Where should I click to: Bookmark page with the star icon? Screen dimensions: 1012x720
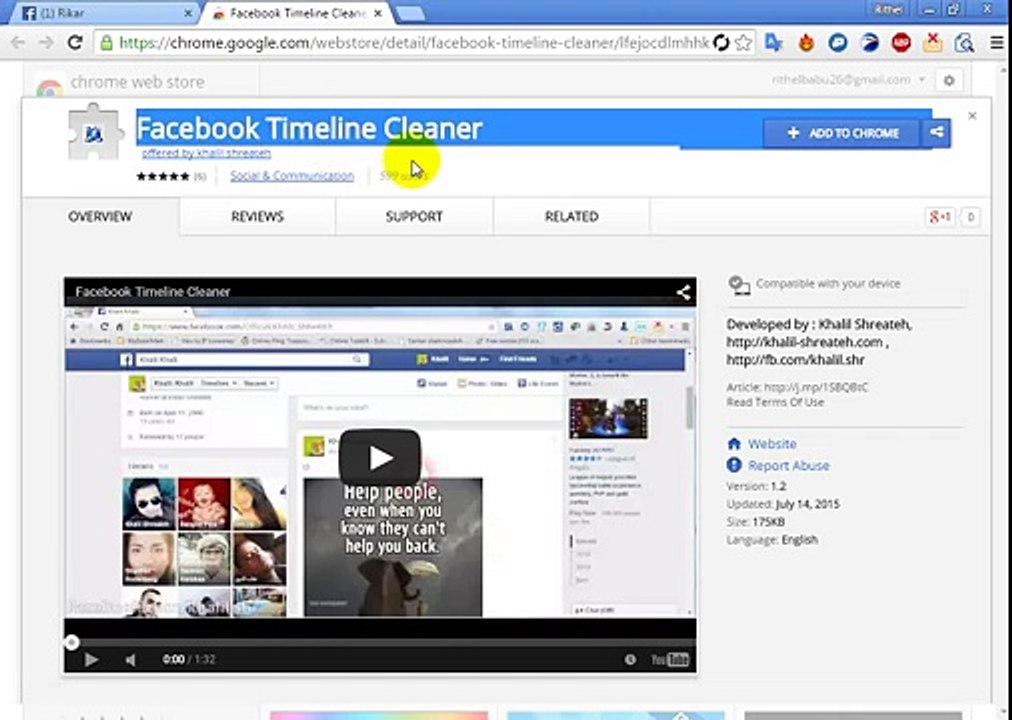click(743, 43)
